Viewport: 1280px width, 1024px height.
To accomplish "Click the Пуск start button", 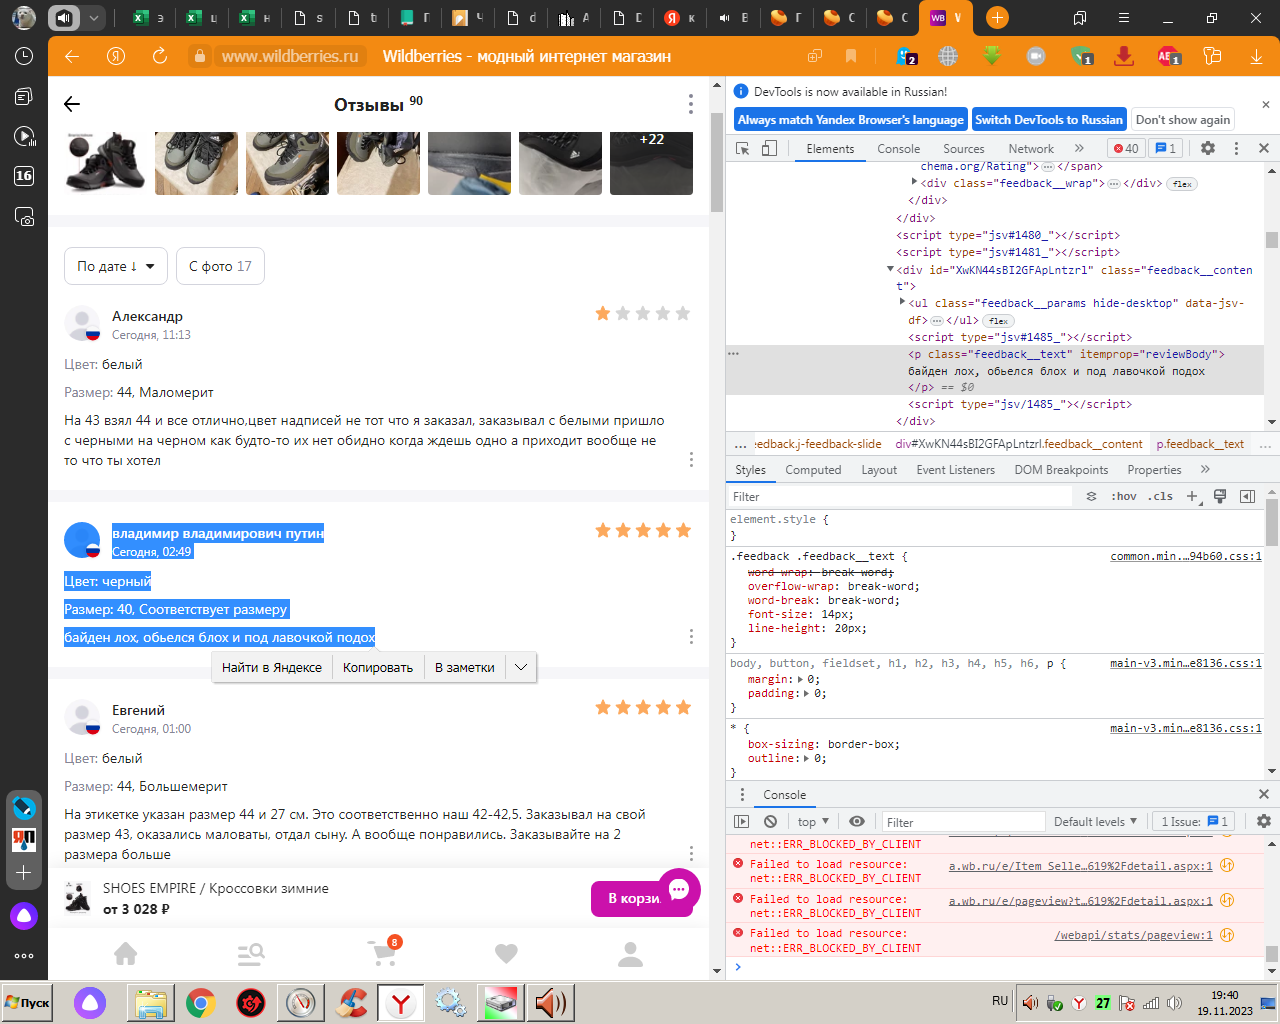I will pos(27,1003).
